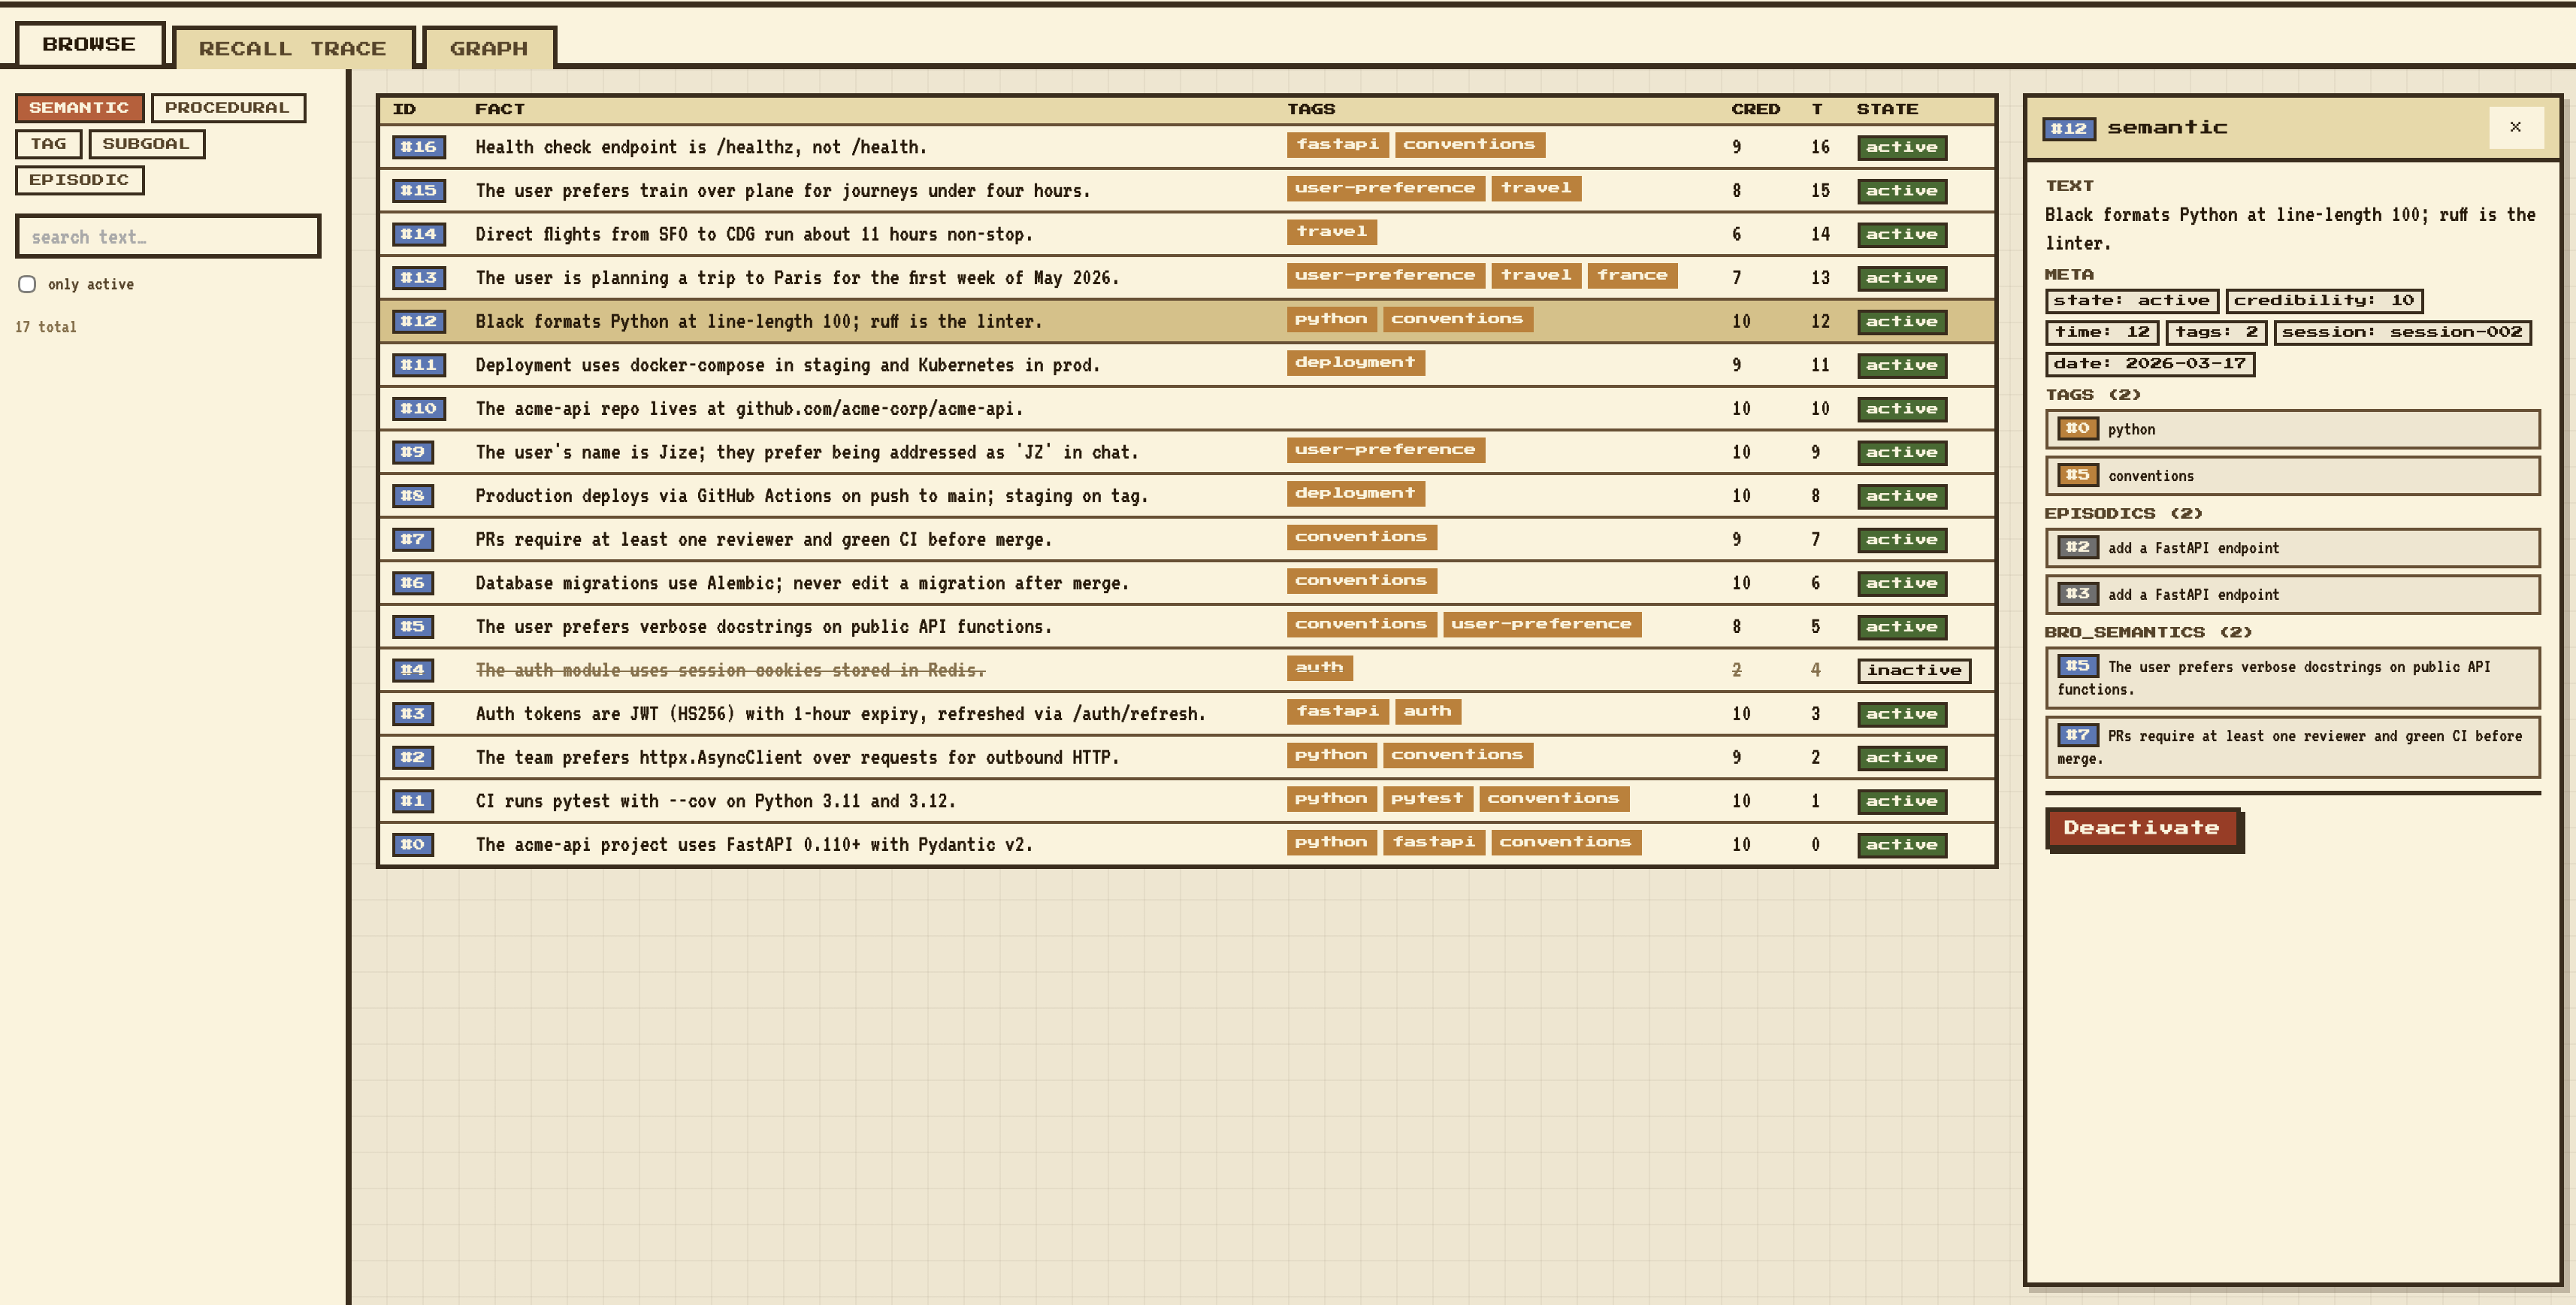
Task: Click the france tag on the Paris trip row
Action: coord(1632,275)
